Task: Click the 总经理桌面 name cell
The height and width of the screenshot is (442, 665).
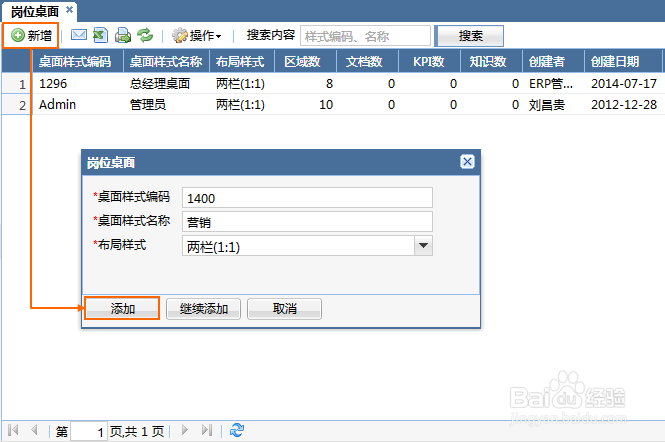Action: 166,84
